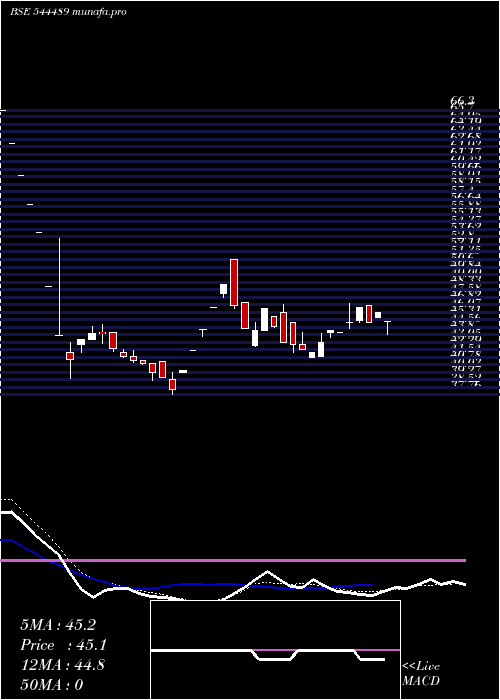Click the BSE 544489 munafa.pro title
Image resolution: width=500 pixels, height=700 pixels.
tap(68, 12)
